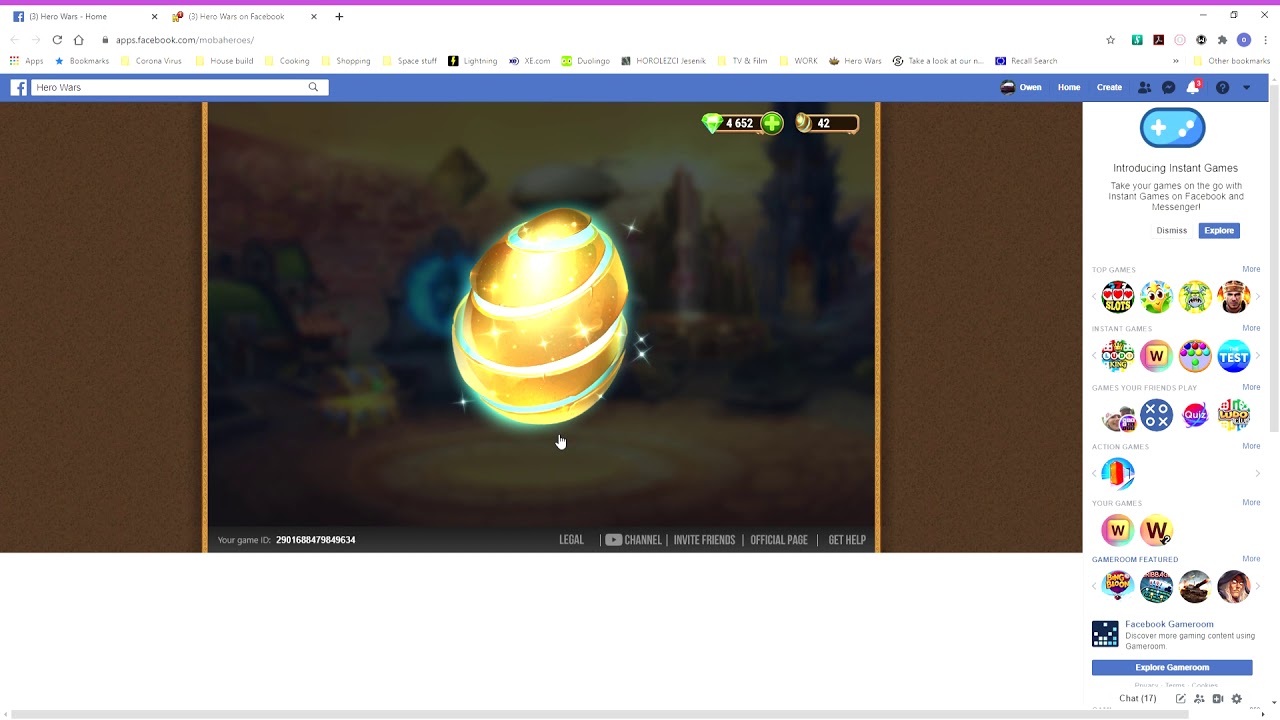
Task: Click the Facebook logo in the blue header
Action: [18, 87]
